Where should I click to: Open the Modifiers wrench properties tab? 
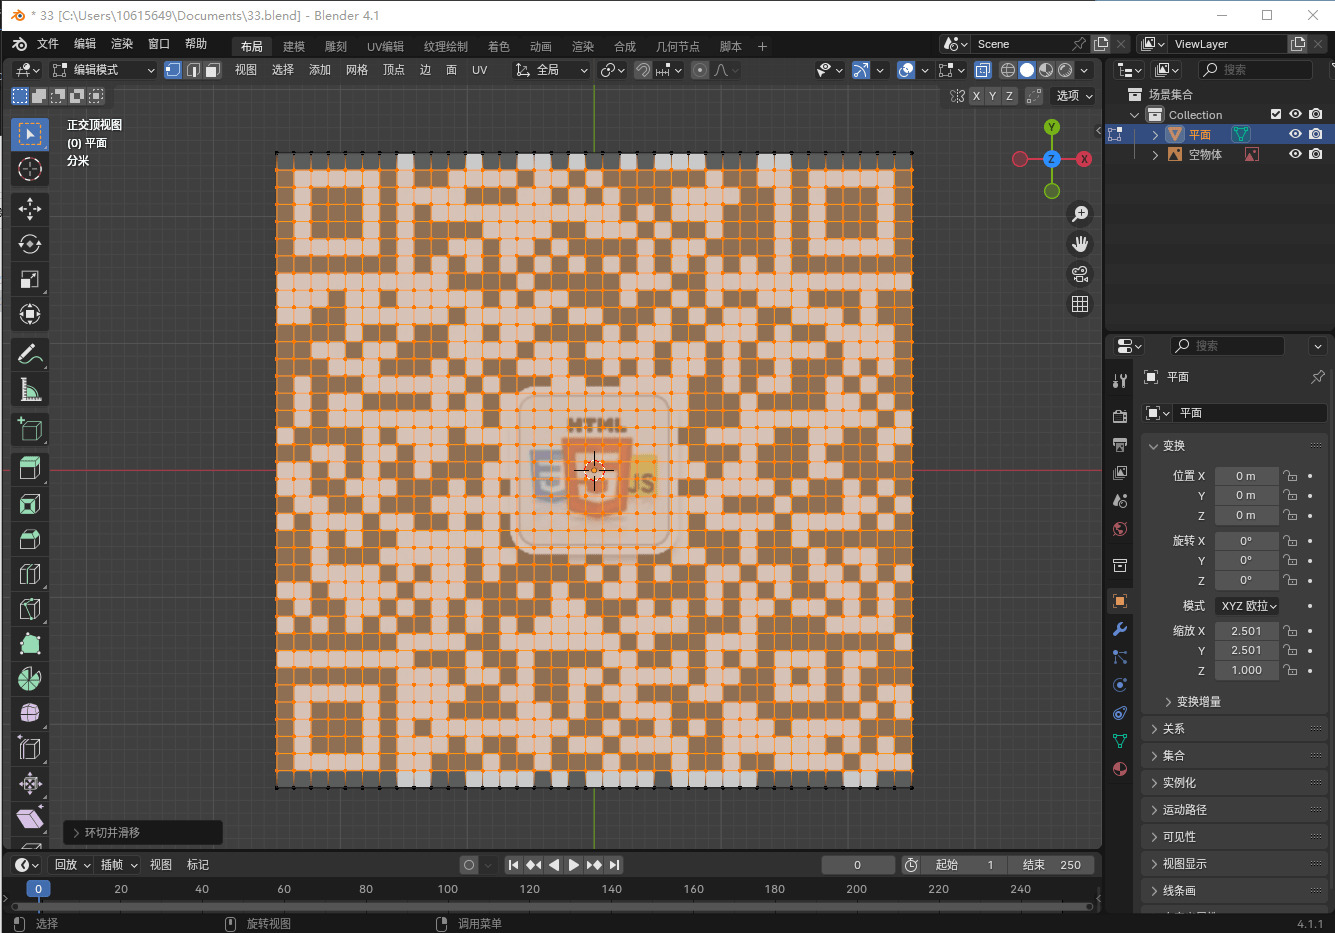1120,629
